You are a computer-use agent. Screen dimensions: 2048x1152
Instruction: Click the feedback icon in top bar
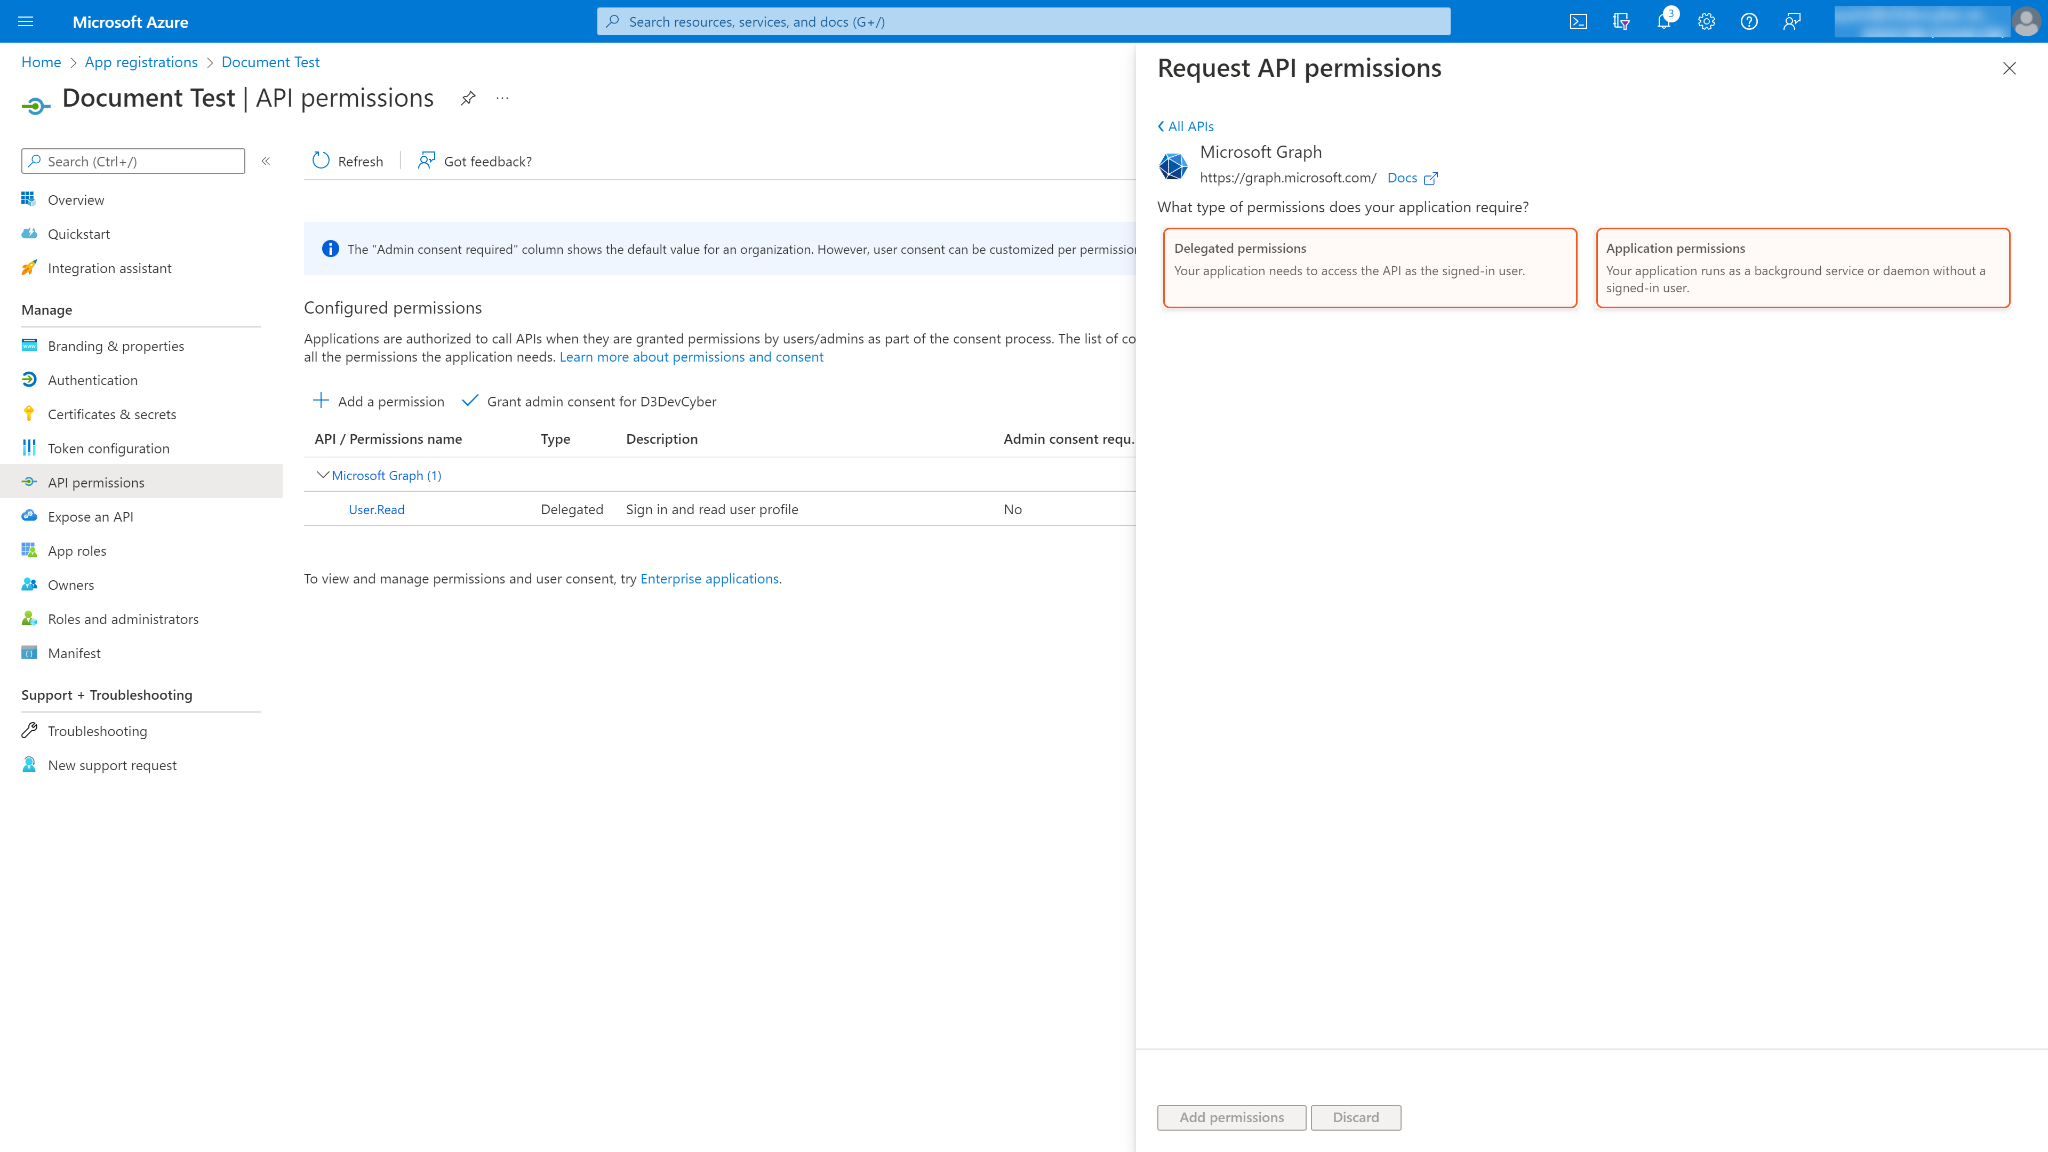click(1792, 22)
